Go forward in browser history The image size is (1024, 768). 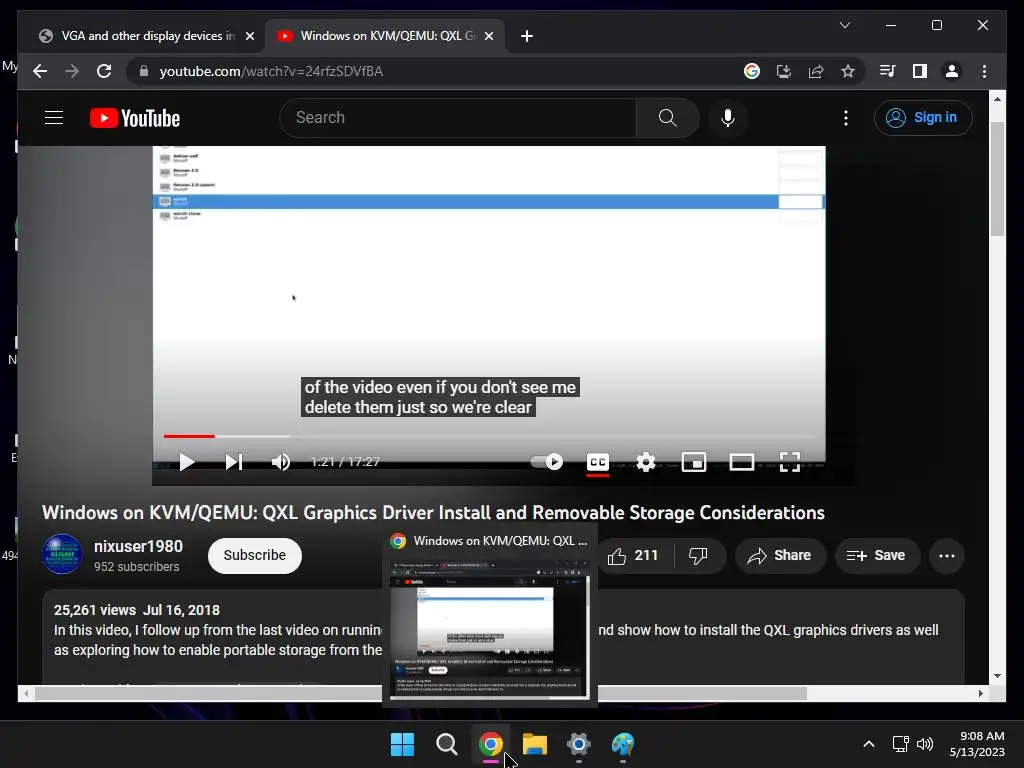(72, 71)
